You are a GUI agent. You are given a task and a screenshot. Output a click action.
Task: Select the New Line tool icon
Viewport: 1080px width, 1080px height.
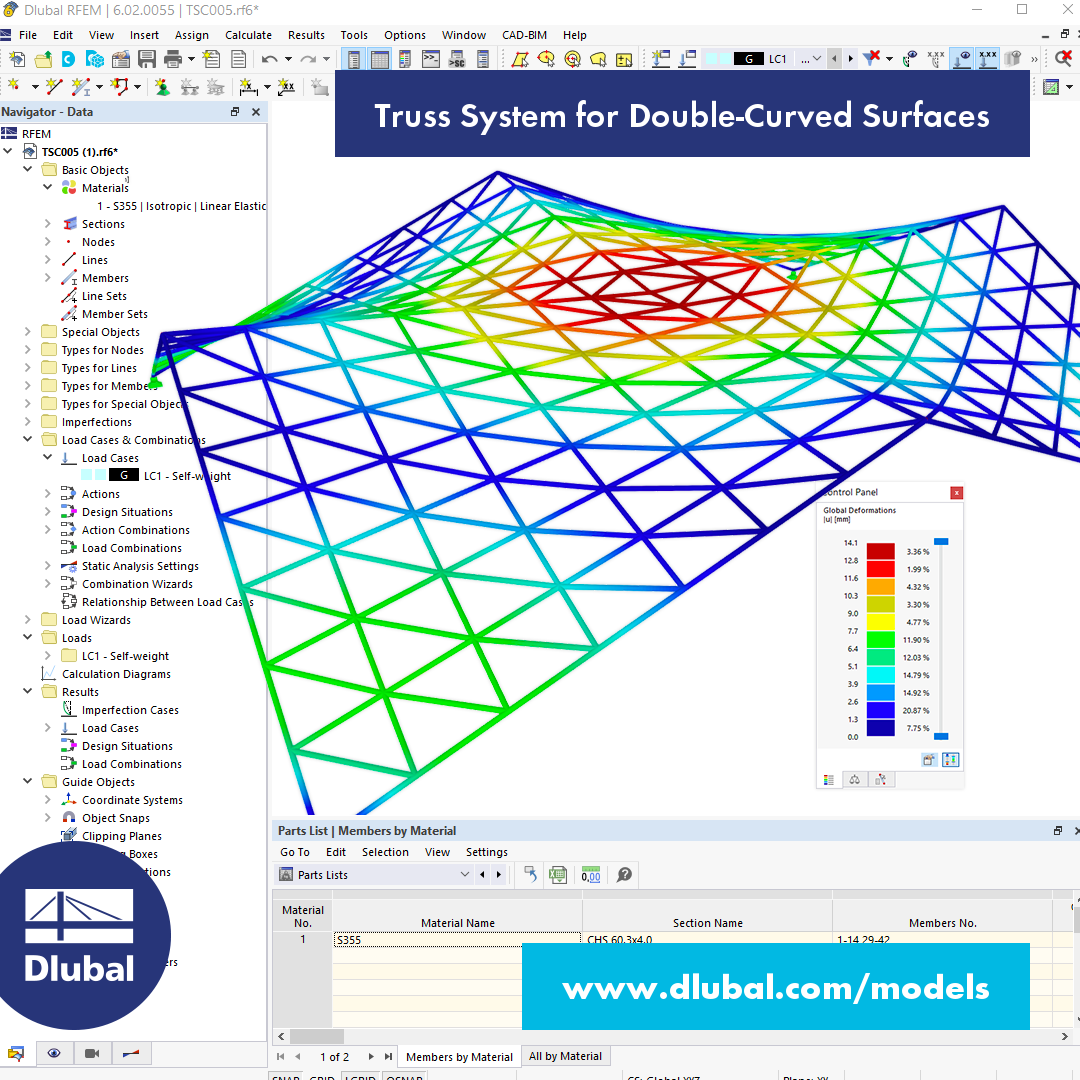[x=52, y=86]
